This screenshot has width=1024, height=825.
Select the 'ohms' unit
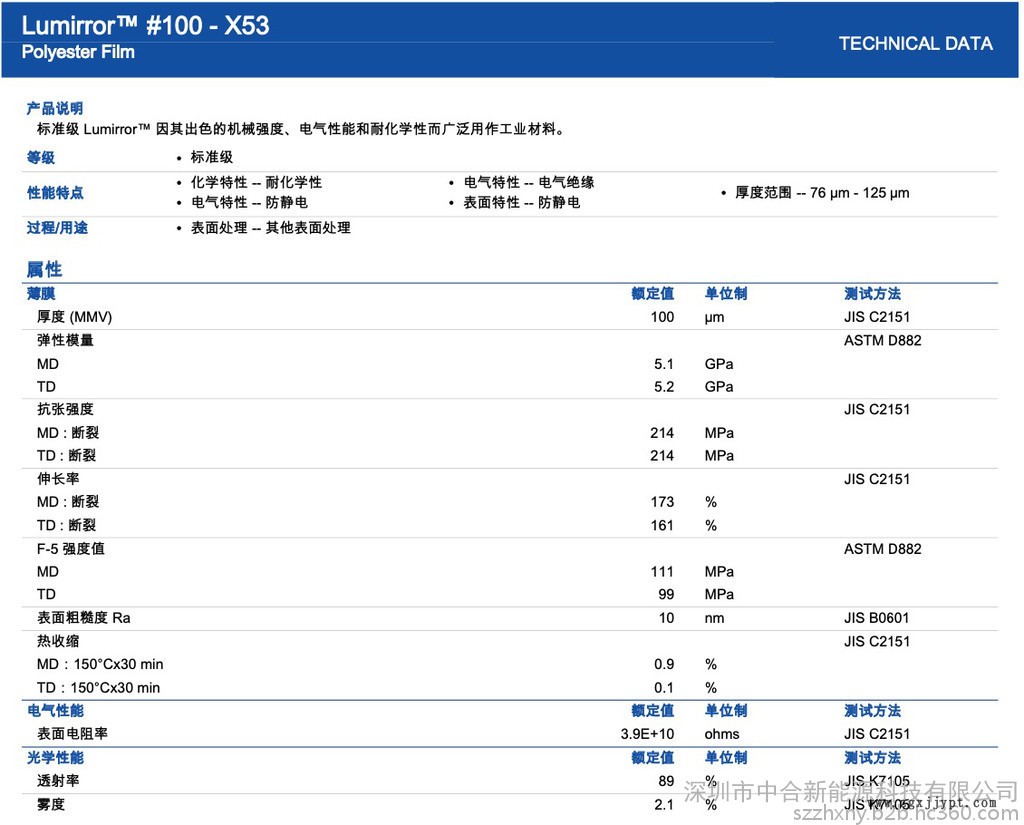[x=722, y=734]
